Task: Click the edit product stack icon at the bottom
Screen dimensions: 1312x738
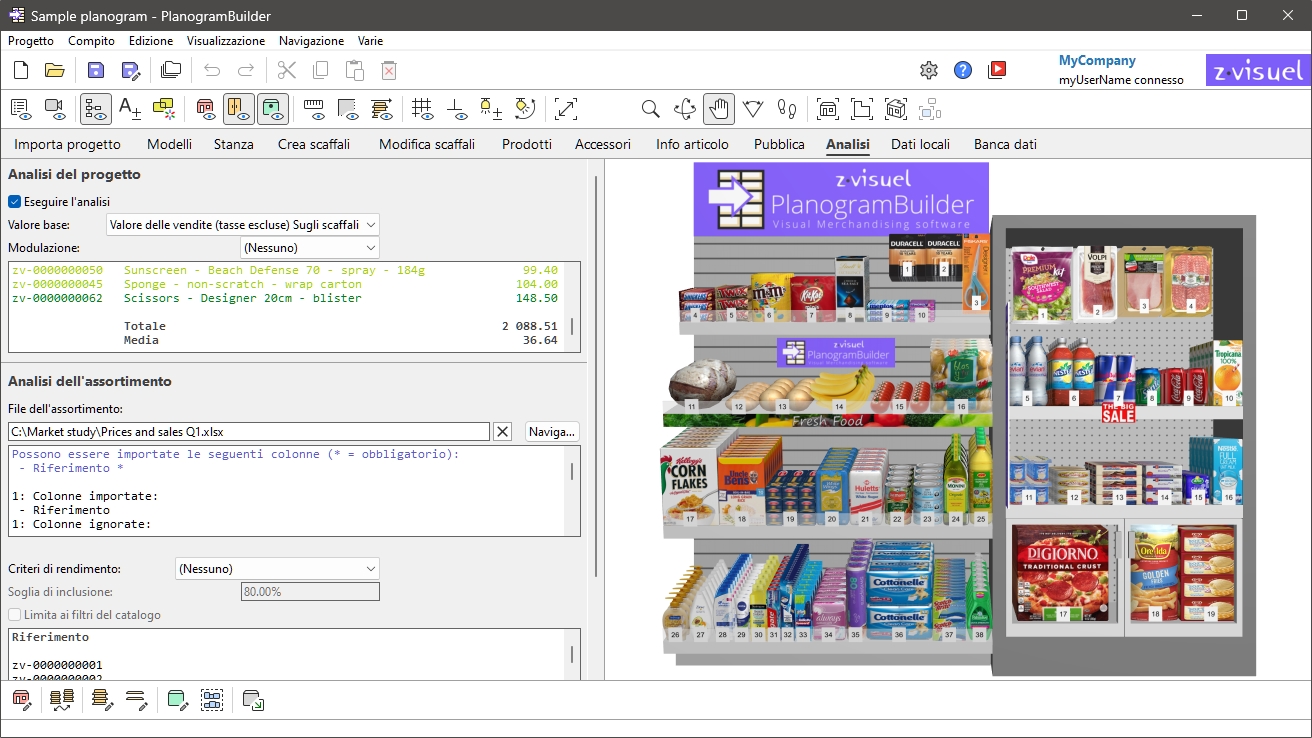Action: (x=102, y=700)
